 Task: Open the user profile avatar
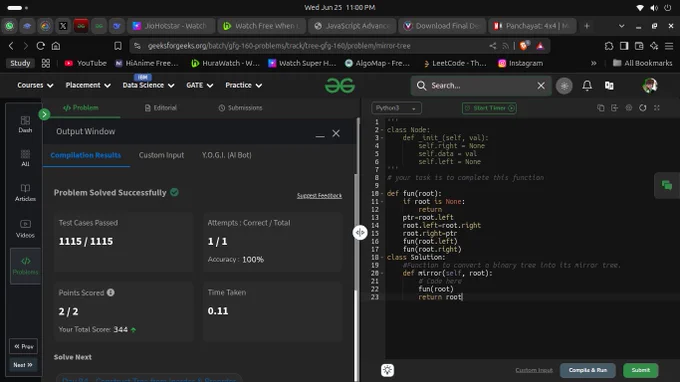pos(650,85)
